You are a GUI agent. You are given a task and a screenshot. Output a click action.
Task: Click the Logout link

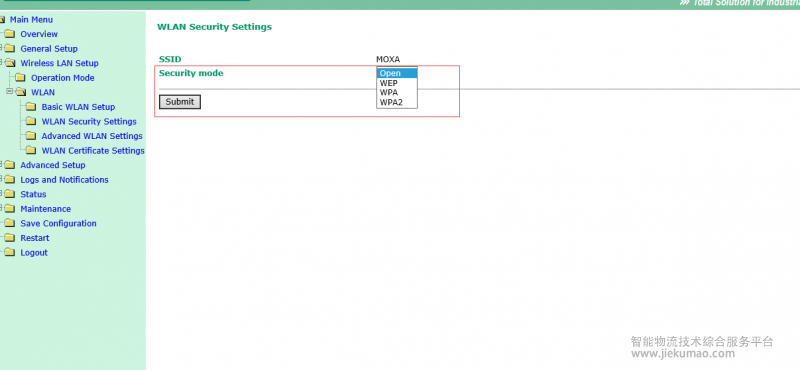click(x=34, y=253)
